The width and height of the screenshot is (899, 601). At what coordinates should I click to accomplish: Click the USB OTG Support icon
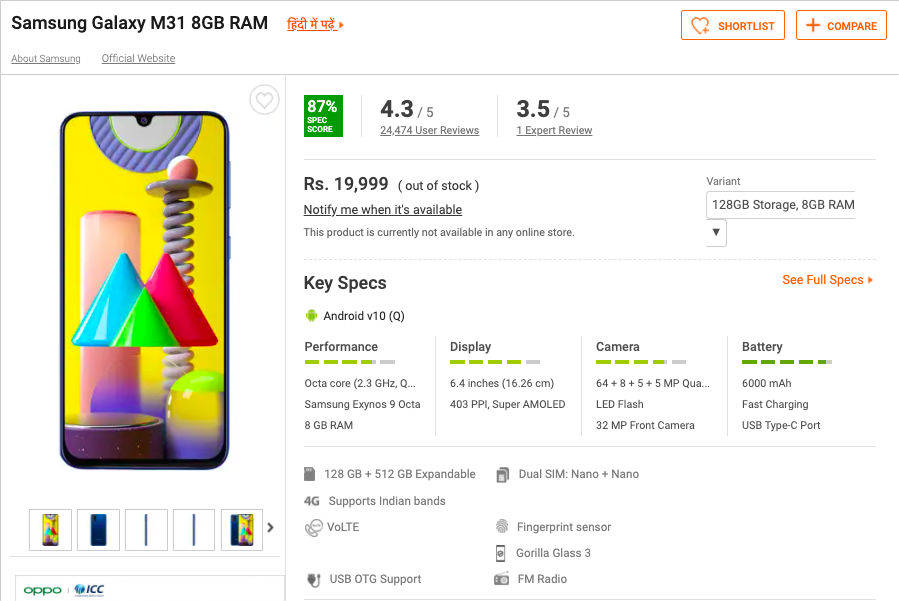click(313, 579)
